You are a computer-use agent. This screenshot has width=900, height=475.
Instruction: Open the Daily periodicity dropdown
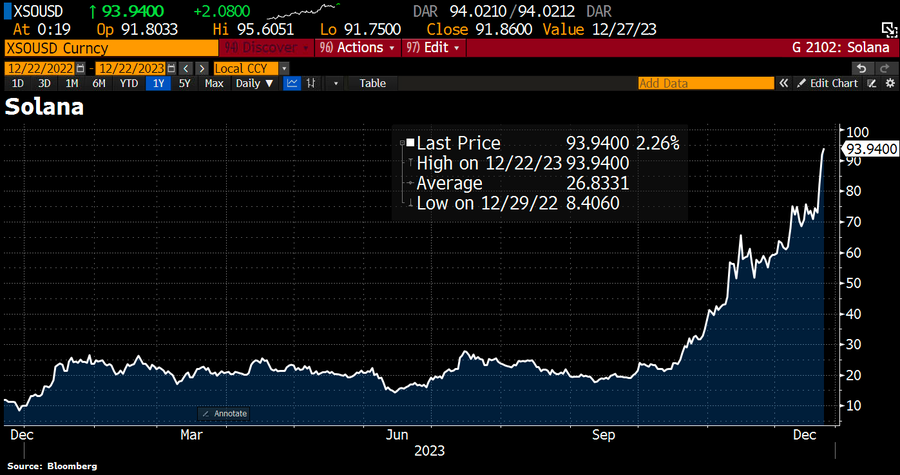[x=255, y=83]
